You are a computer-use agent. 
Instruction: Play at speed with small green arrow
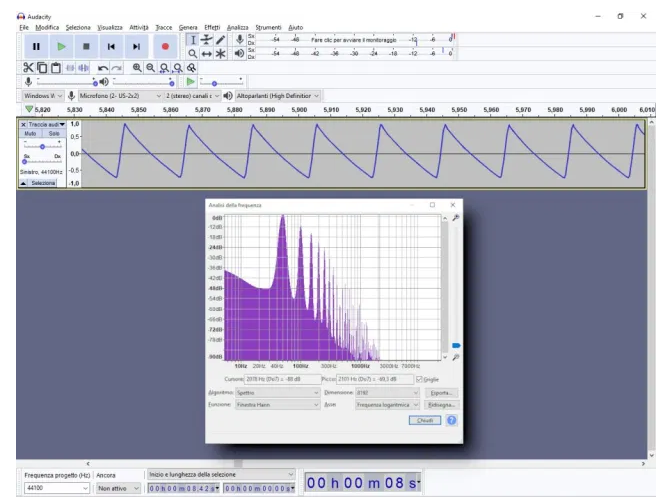point(191,81)
